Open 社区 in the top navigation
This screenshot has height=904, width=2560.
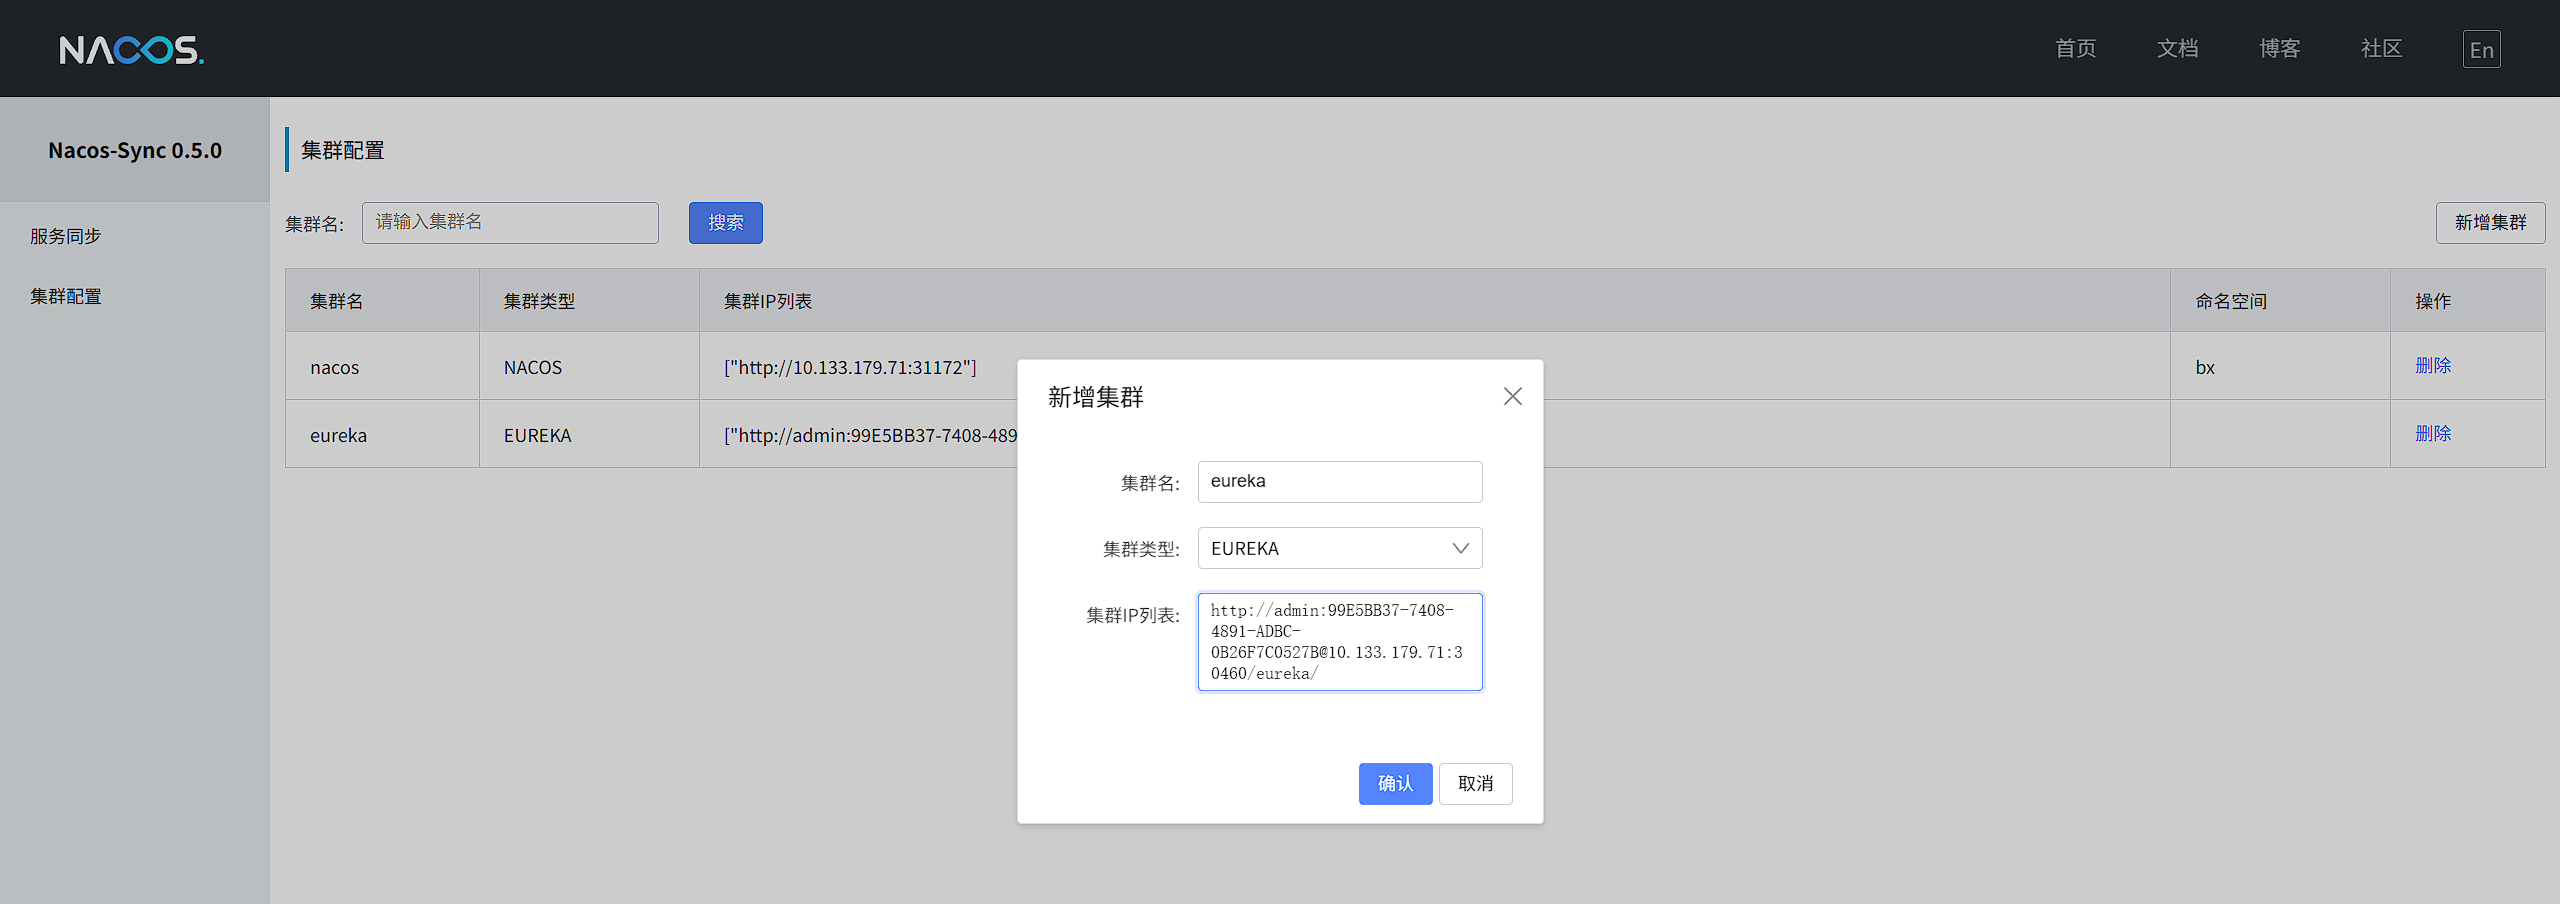2381,49
